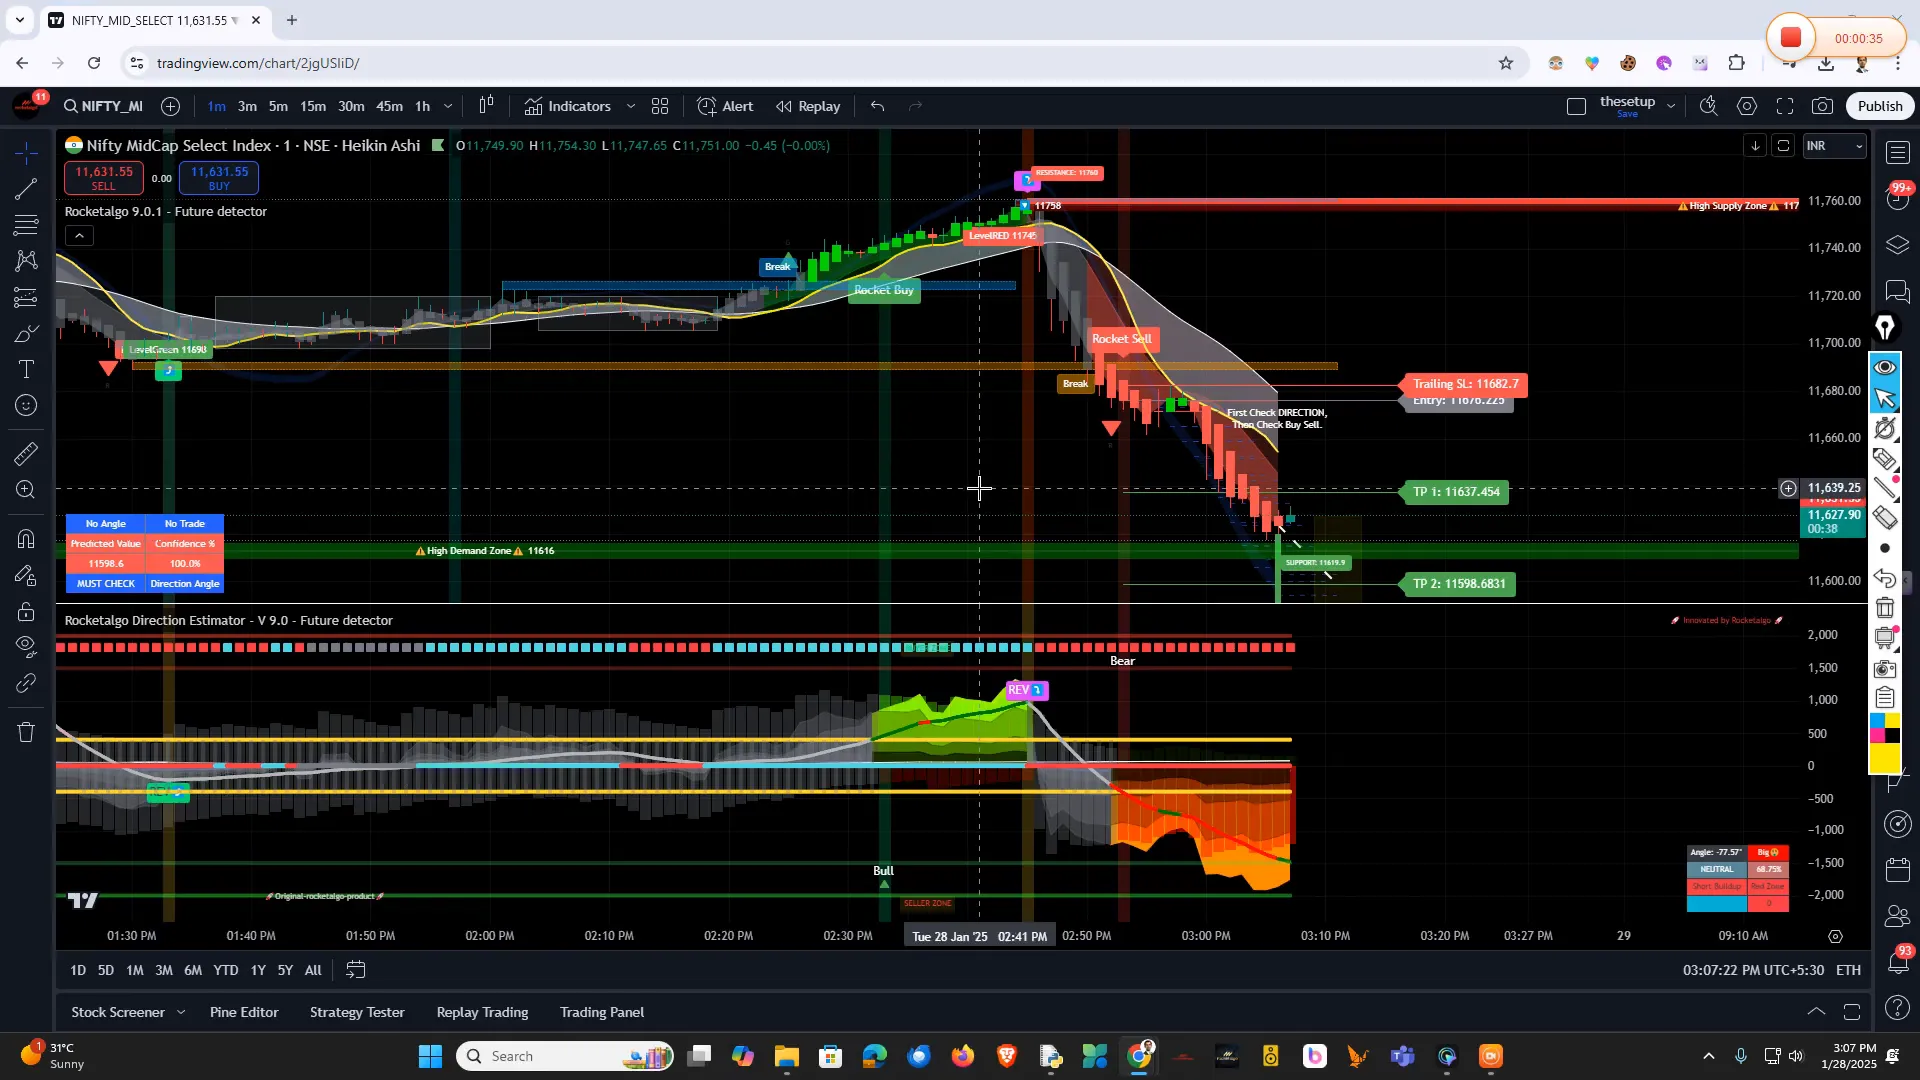Toggle the layout checkbox near thesetup
This screenshot has width=1920, height=1080.
tap(1576, 106)
